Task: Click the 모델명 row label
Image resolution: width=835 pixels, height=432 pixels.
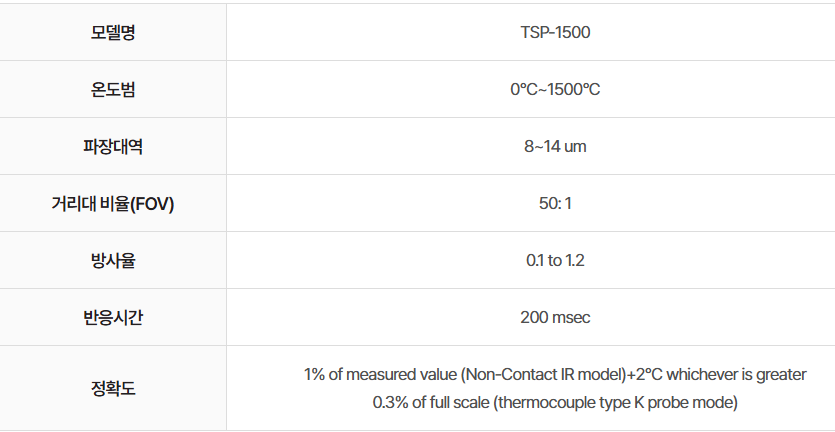Action: click(113, 32)
